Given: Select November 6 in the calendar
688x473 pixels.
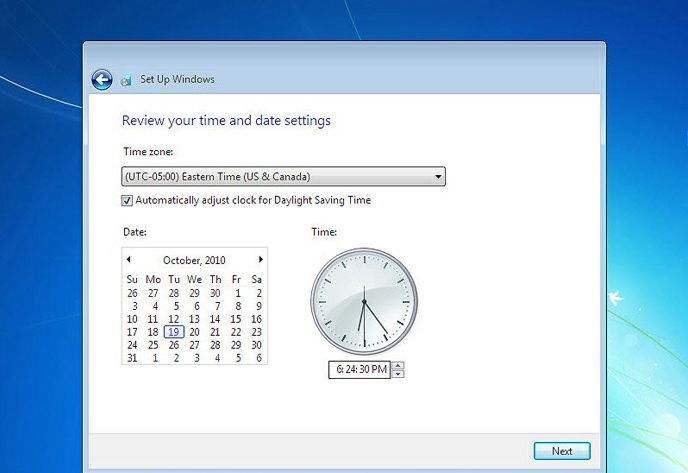Looking at the screenshot, I should coord(259,358).
